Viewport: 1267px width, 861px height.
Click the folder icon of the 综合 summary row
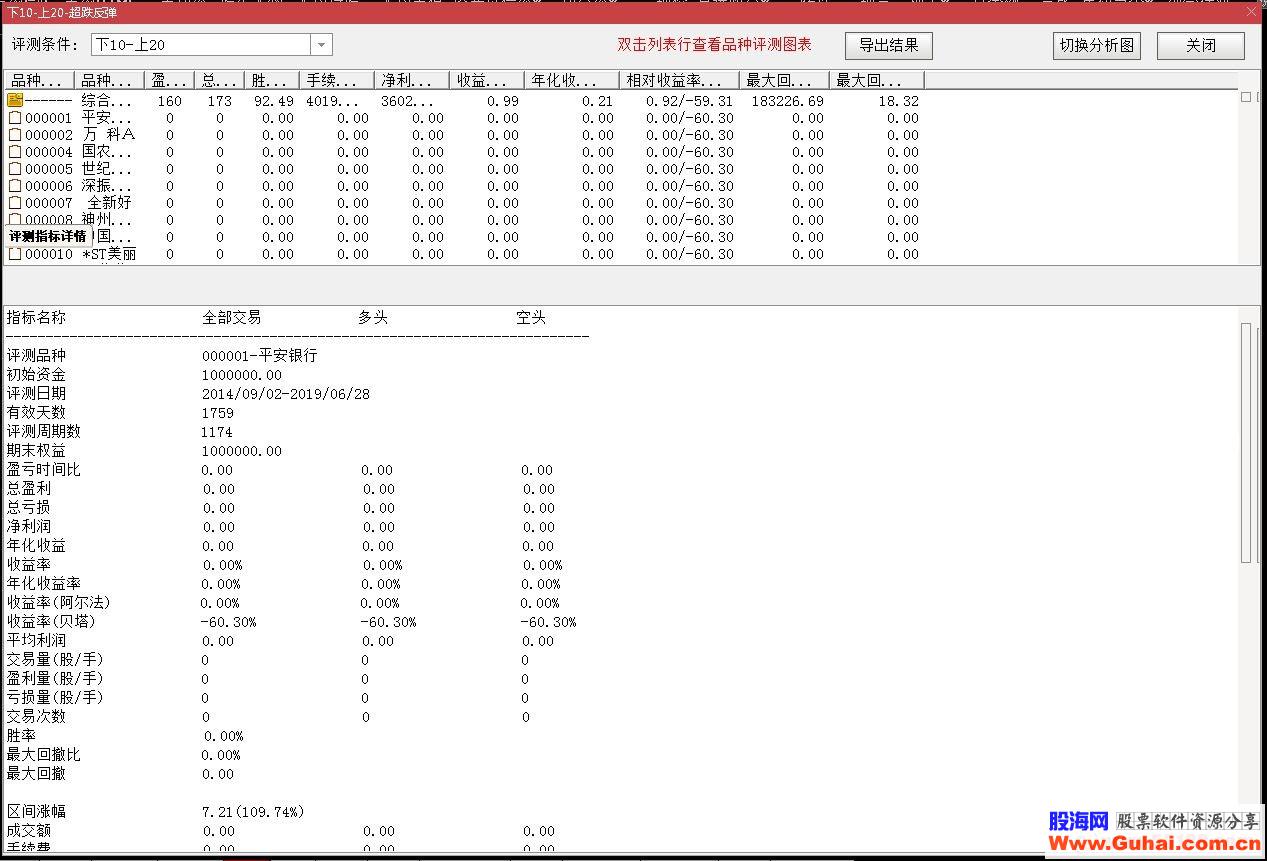point(15,100)
